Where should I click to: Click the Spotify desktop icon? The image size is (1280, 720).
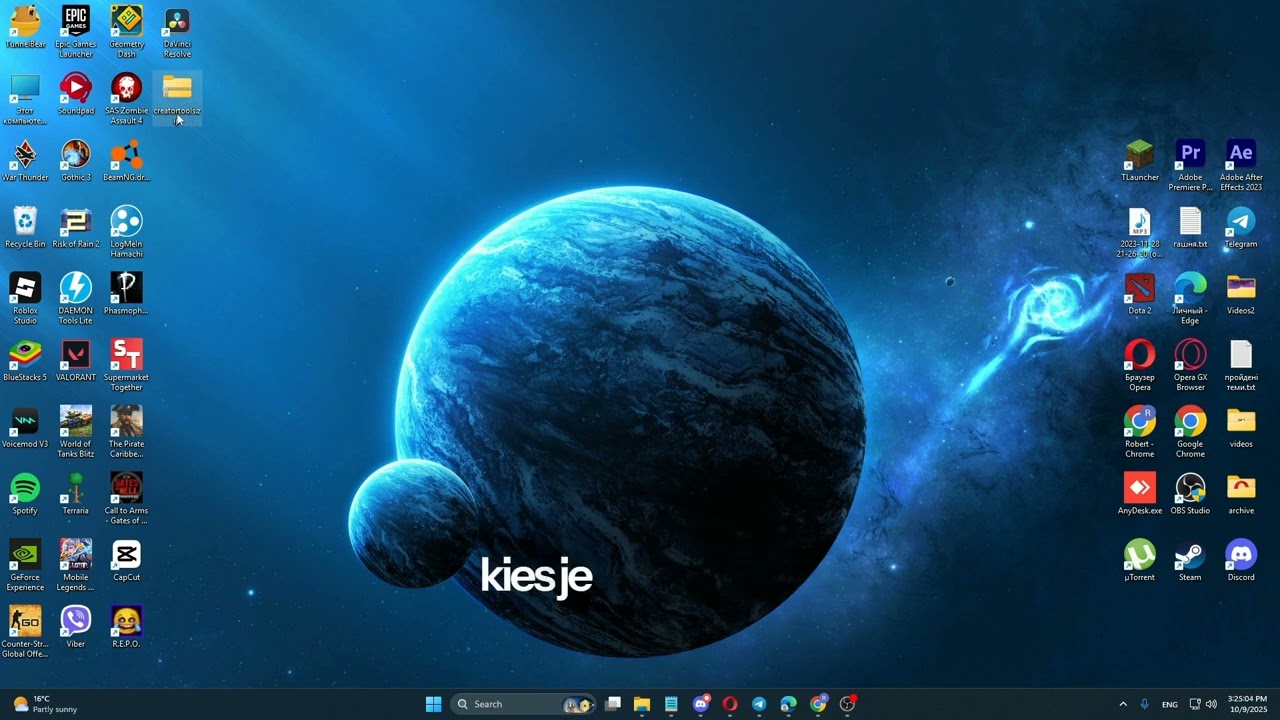coord(25,494)
